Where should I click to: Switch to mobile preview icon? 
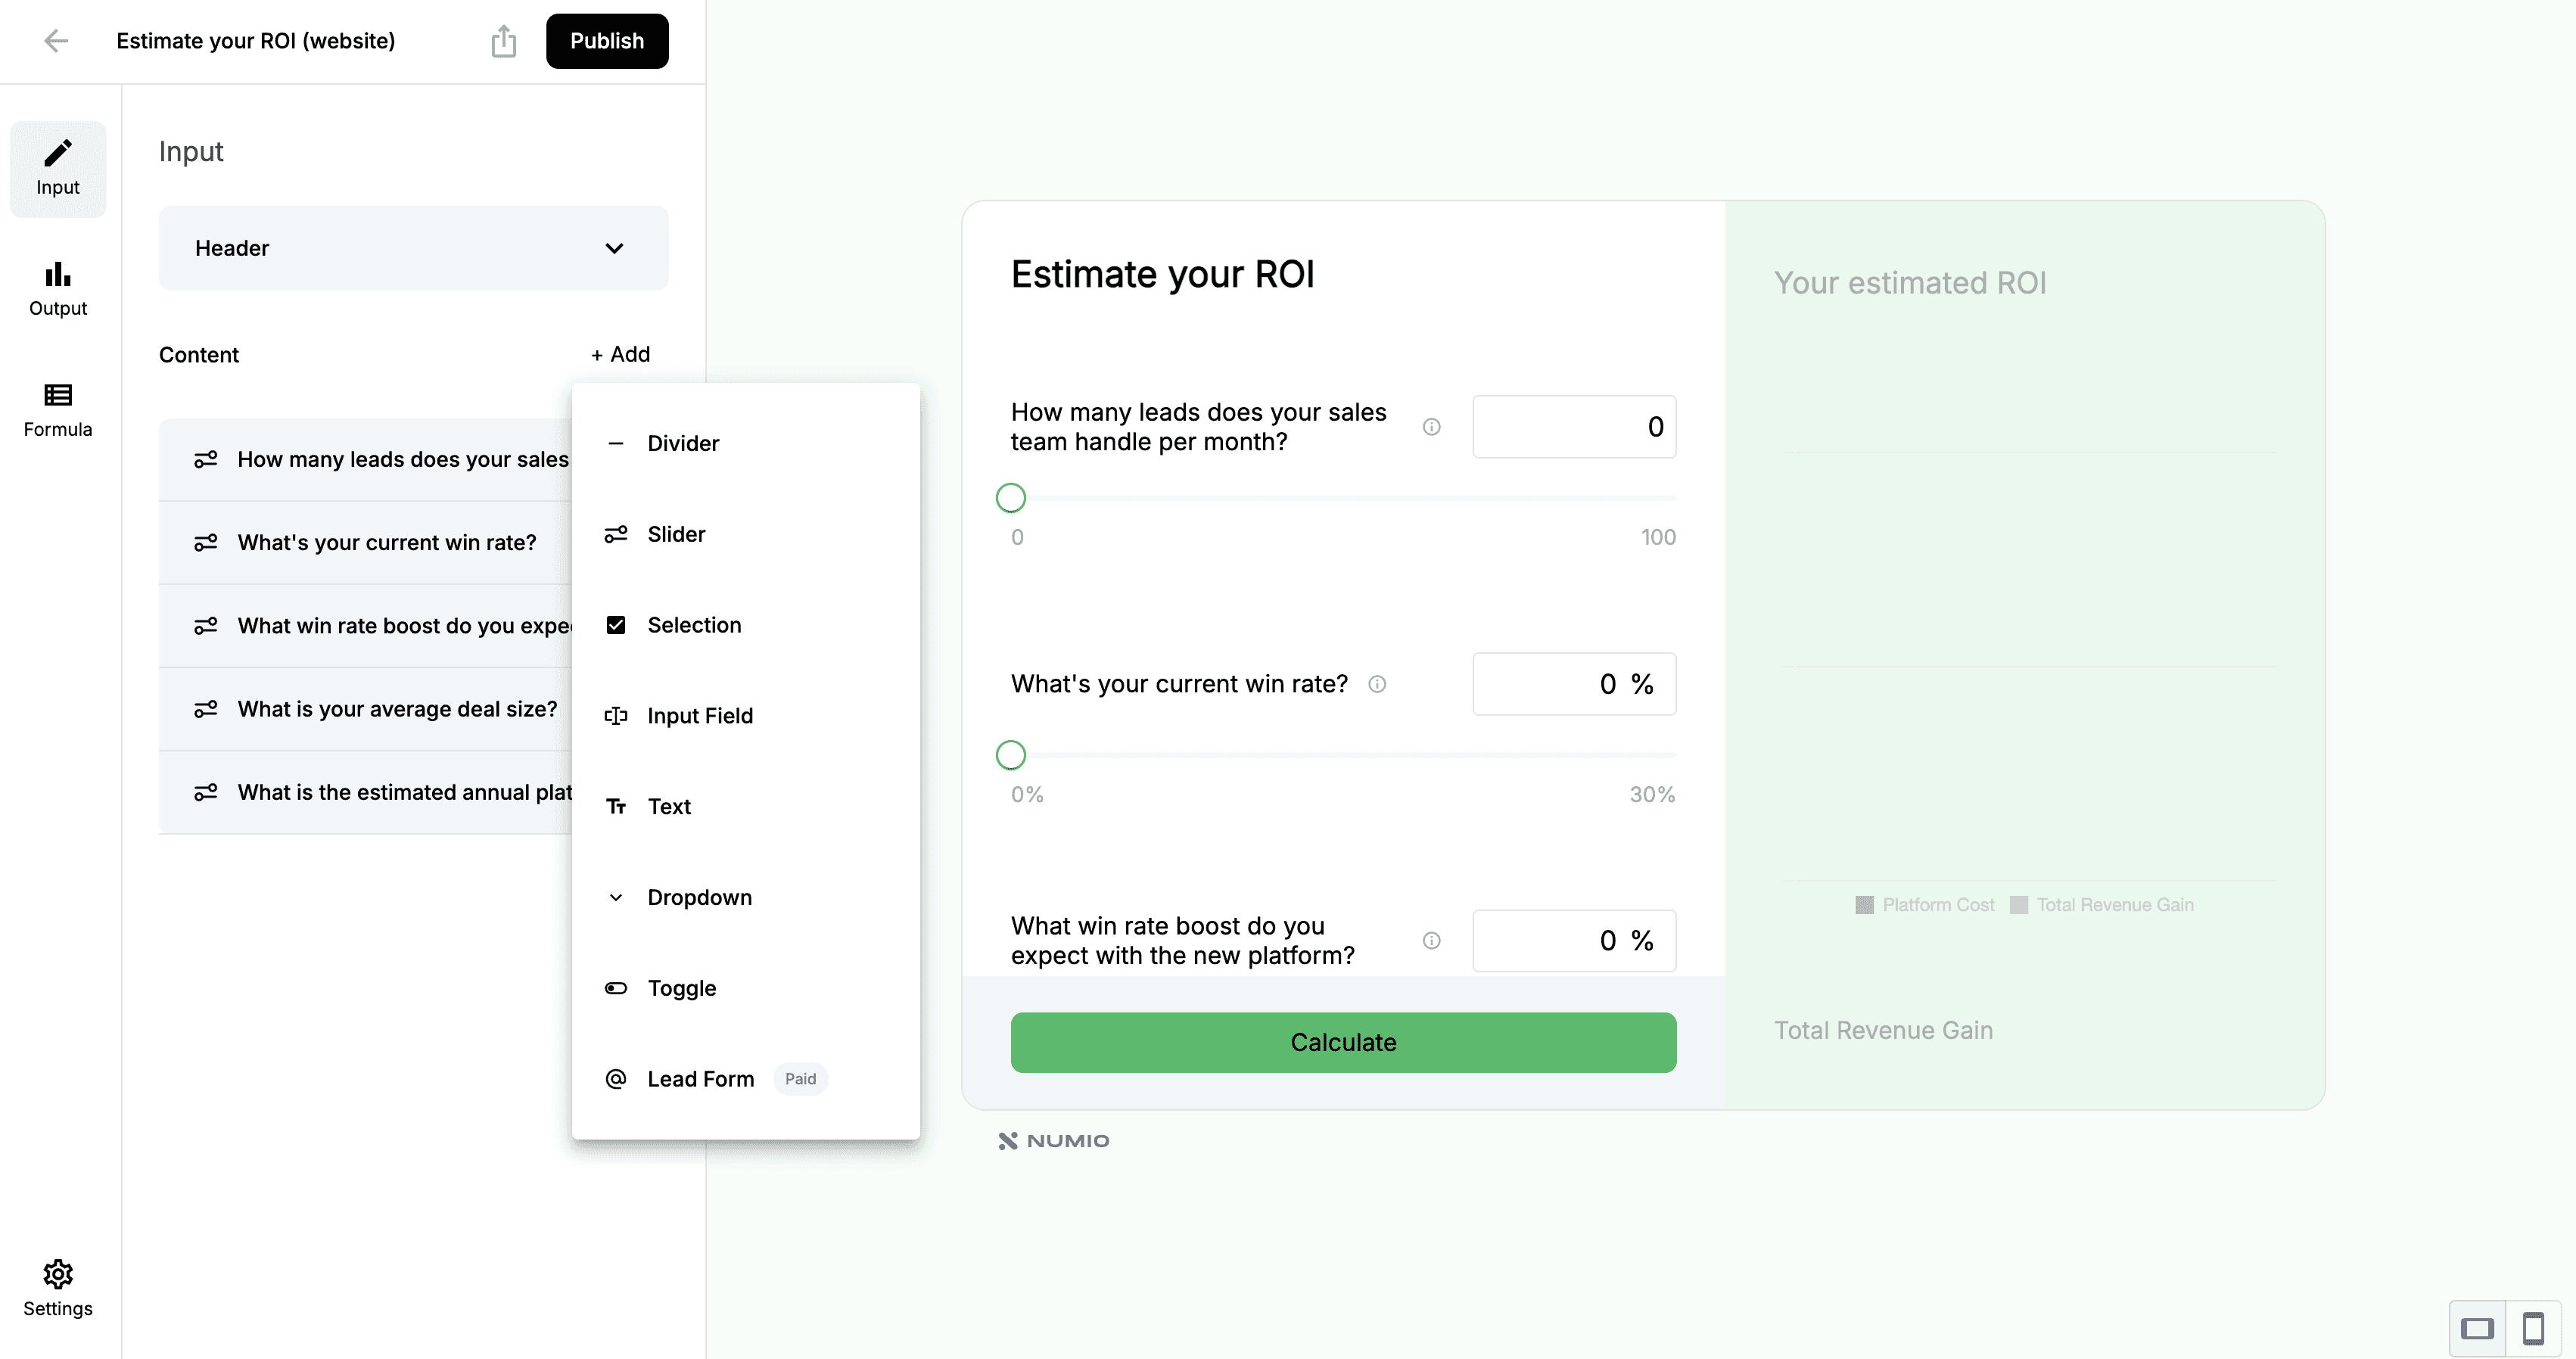point(2533,1328)
